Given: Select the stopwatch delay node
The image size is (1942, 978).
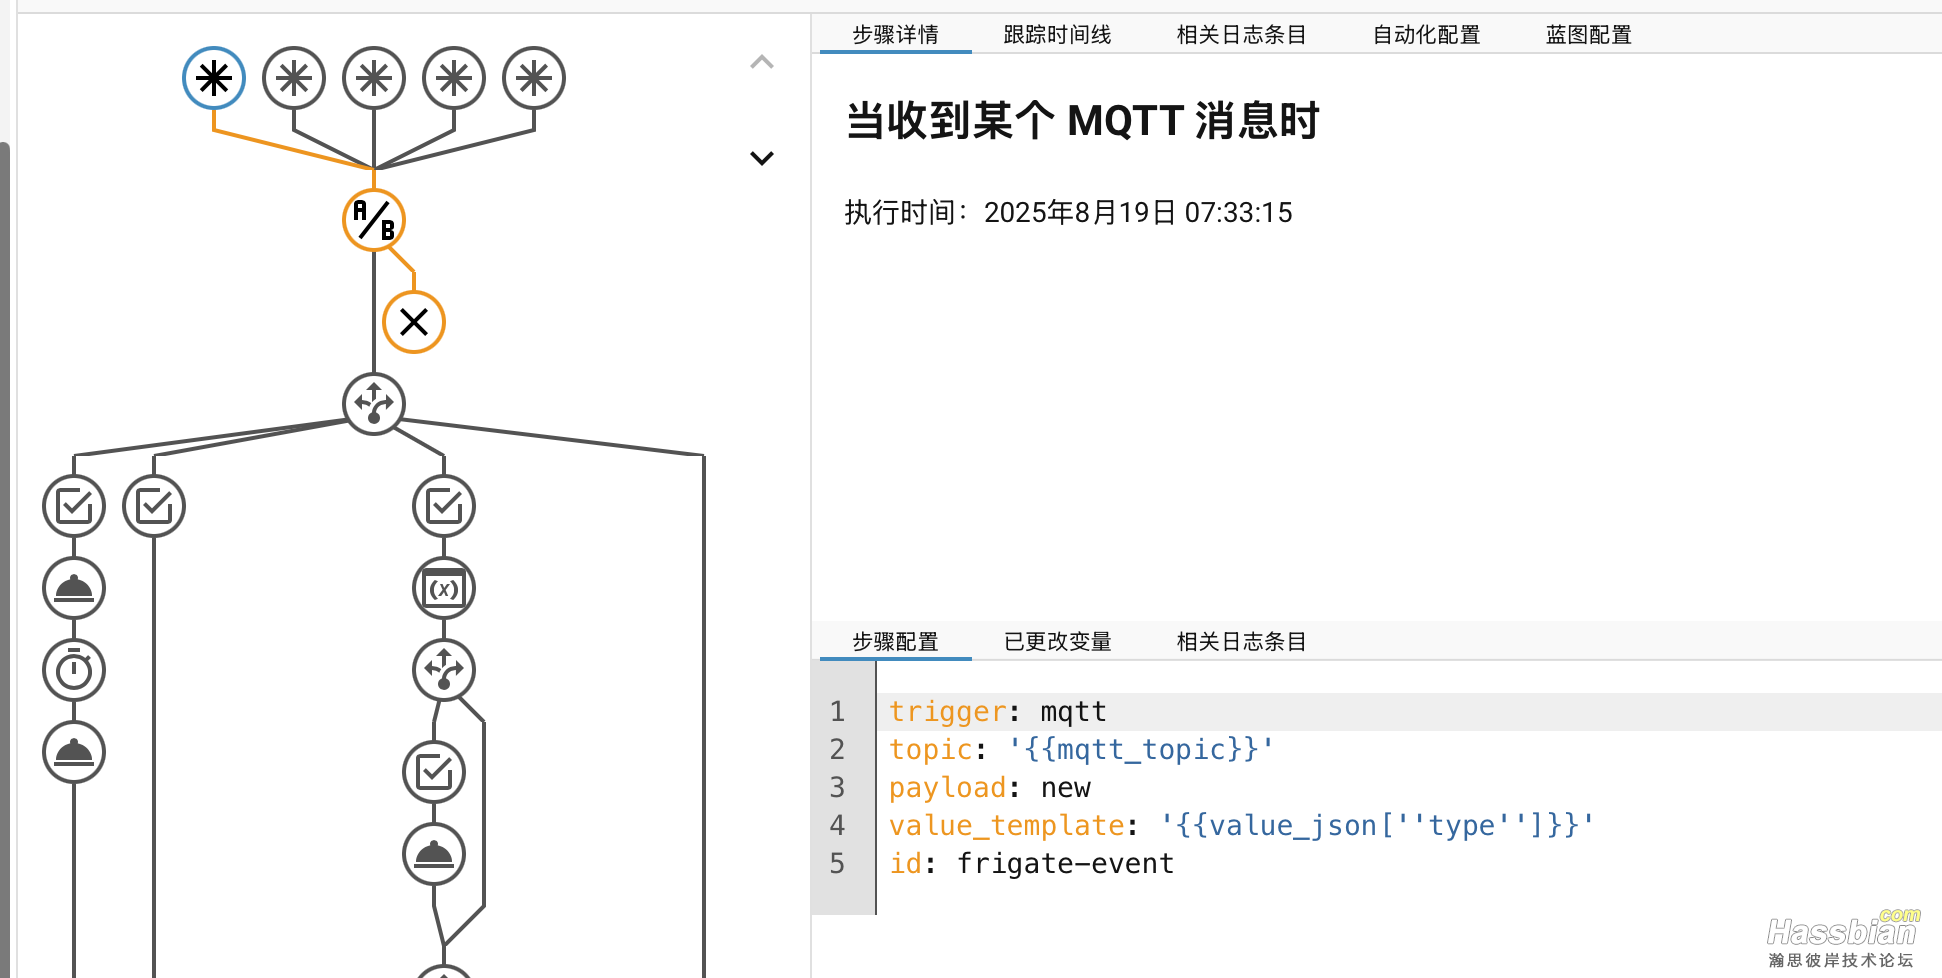Looking at the screenshot, I should pyautogui.click(x=74, y=670).
